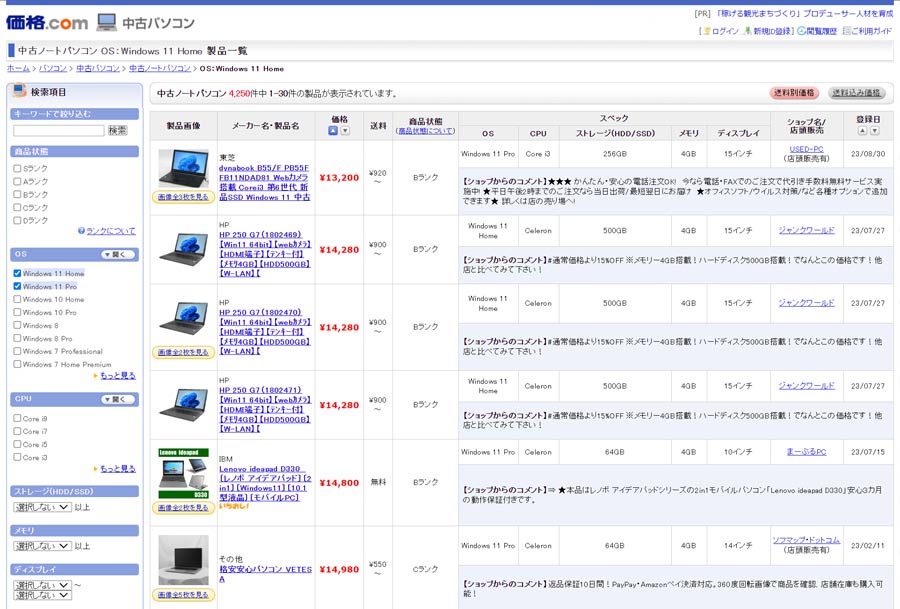
Task: Open the 格安安心パソコン VETESA thumbnail
Action: point(183,561)
